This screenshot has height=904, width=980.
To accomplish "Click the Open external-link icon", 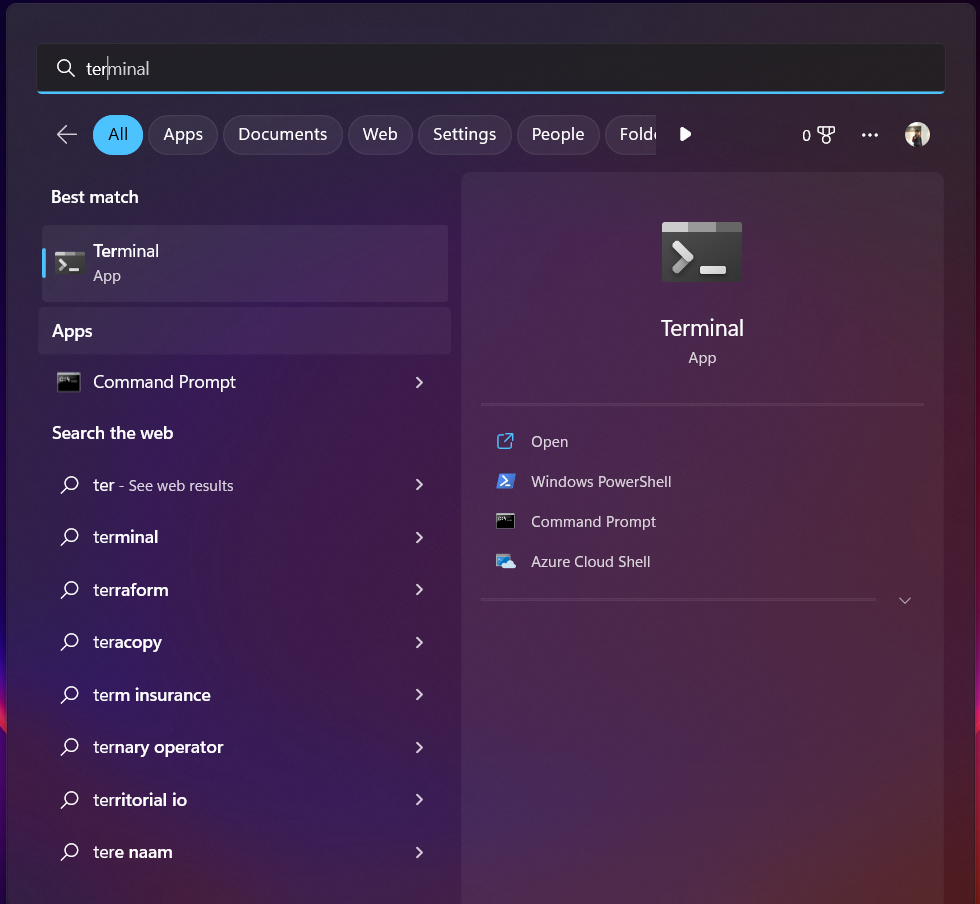I will tap(505, 441).
